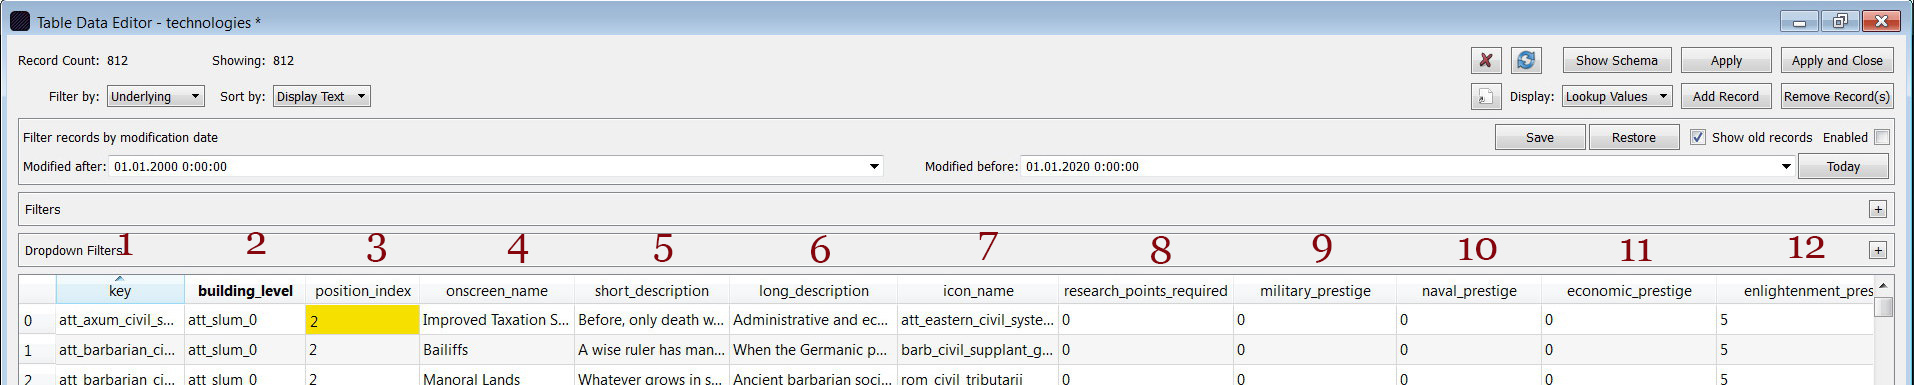
Task: Click the Restore button
Action: click(x=1634, y=137)
